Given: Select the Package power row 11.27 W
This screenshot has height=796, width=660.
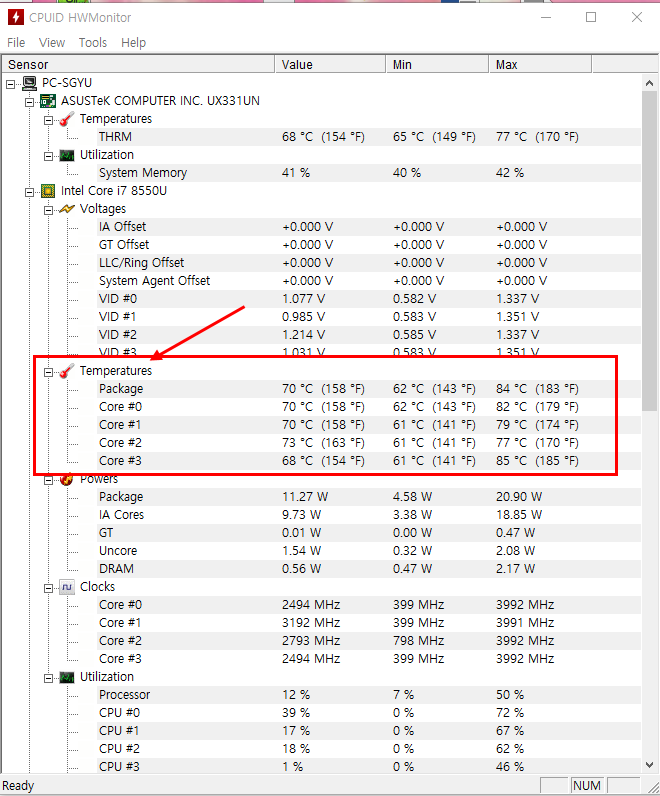Looking at the screenshot, I should [369, 497].
